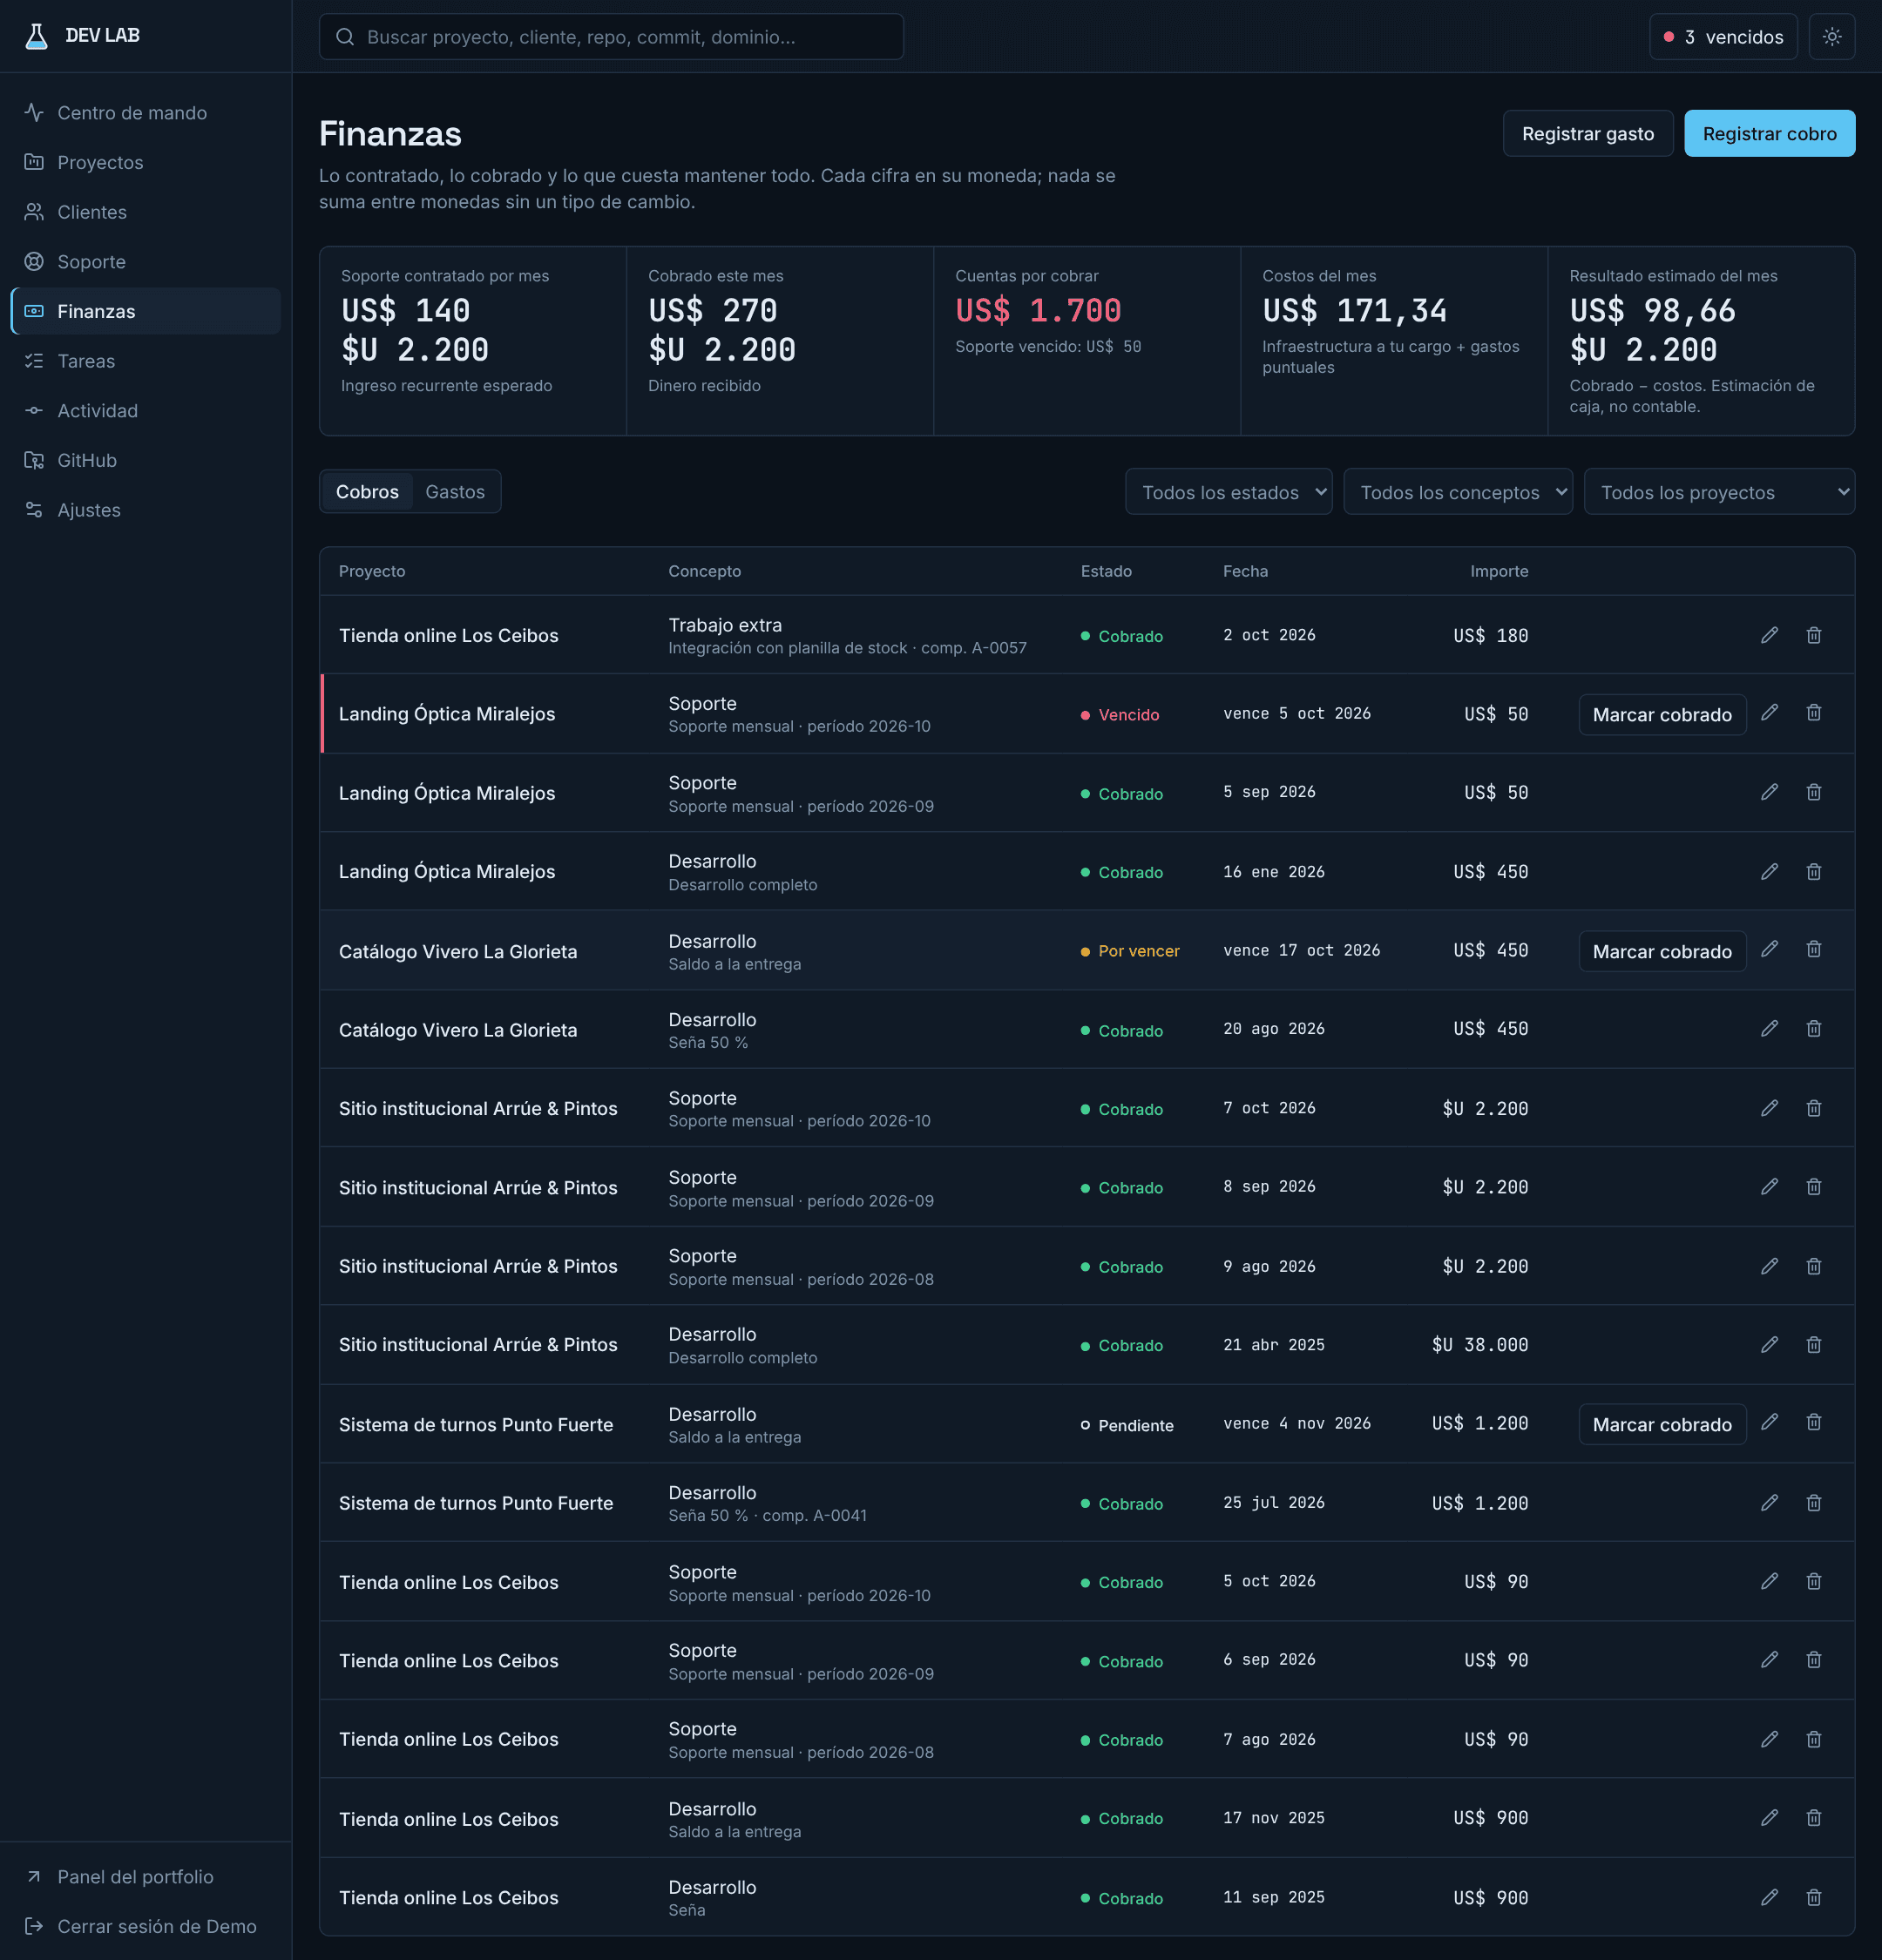
Task: Click pencil icon on the 5 oct 2026 Los Ceibos row
Action: 1769,1581
